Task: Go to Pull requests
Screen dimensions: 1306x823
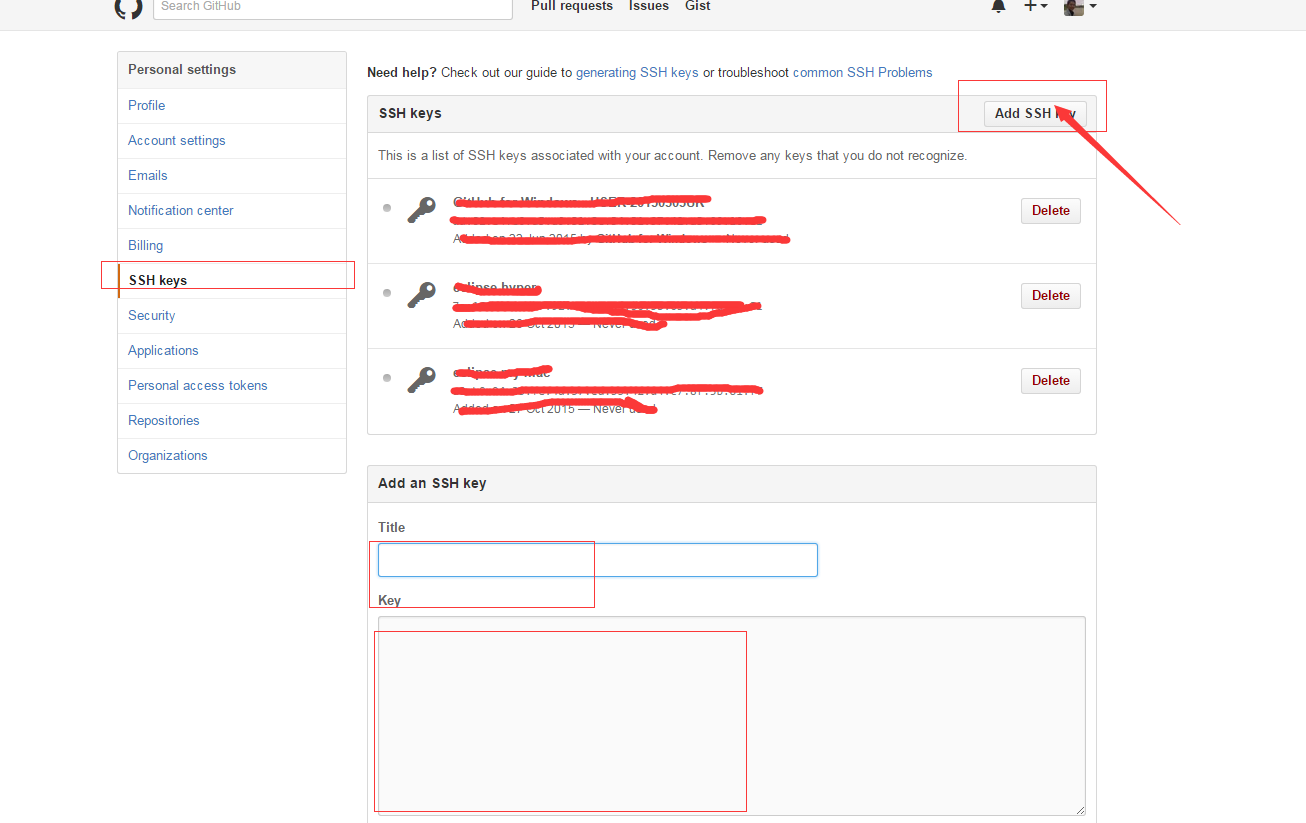Action: click(x=572, y=6)
